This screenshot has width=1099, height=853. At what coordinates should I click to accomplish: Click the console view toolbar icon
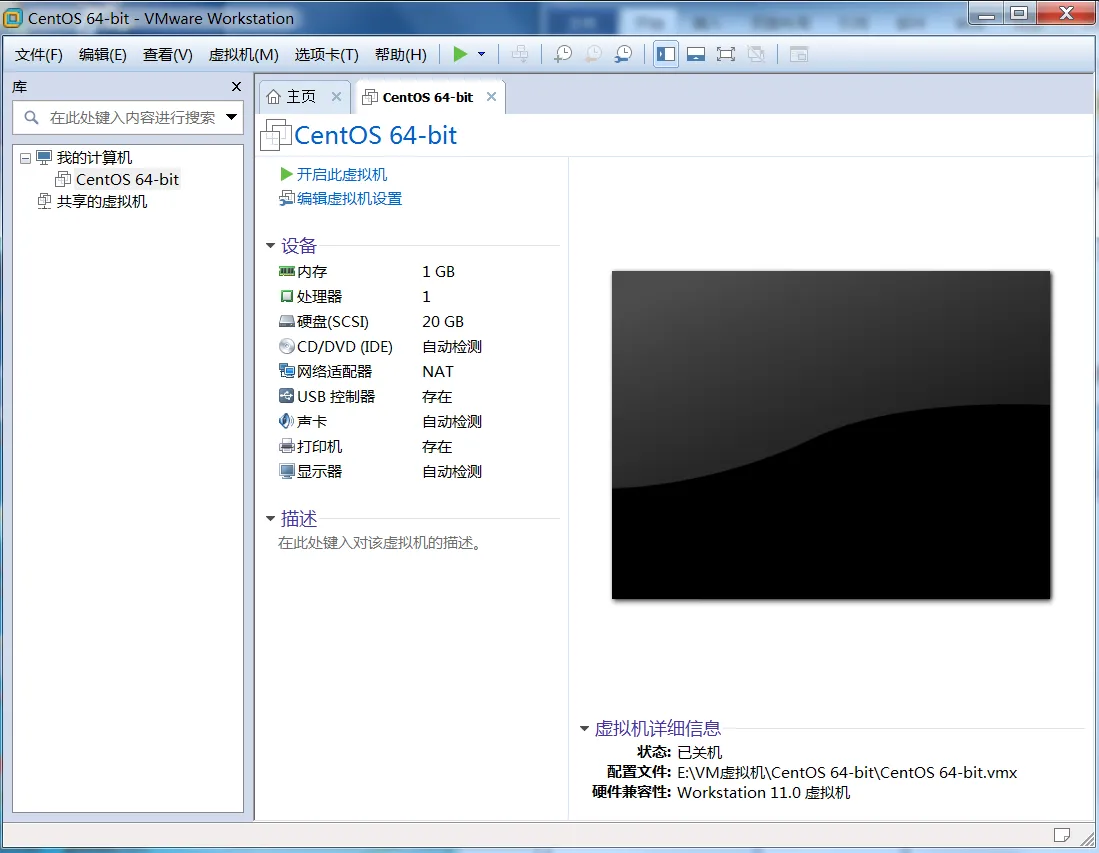[x=799, y=54]
